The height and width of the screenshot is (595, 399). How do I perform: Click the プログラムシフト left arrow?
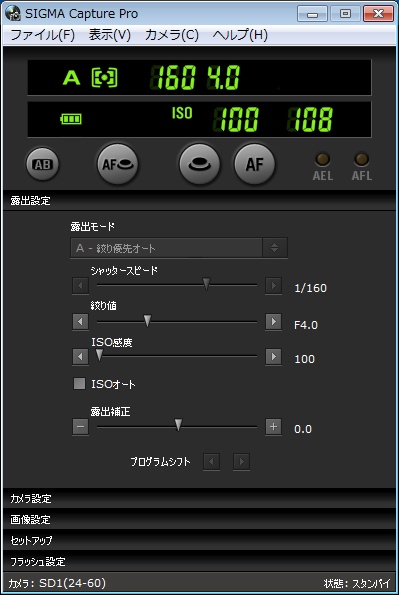point(211,462)
